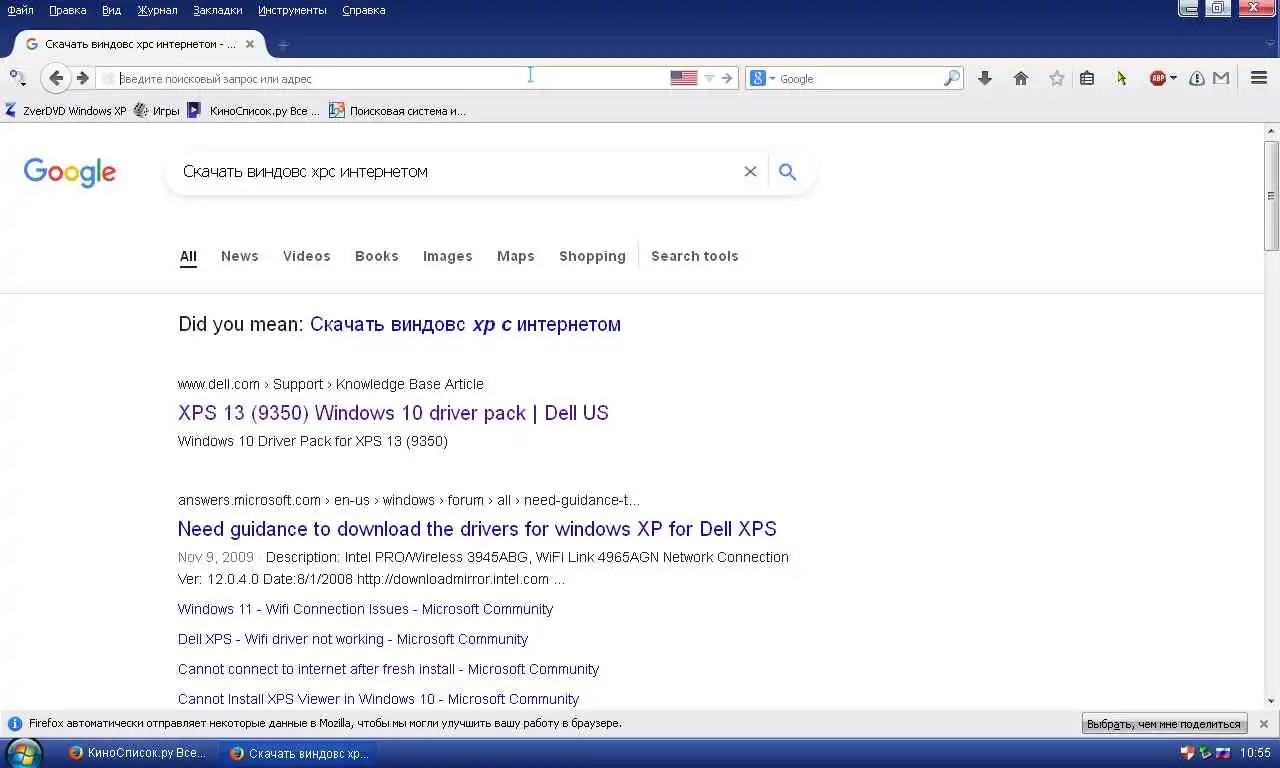Open Cannot connect to internet after fresh install
Screen dimensions: 1280x768
tap(388, 669)
